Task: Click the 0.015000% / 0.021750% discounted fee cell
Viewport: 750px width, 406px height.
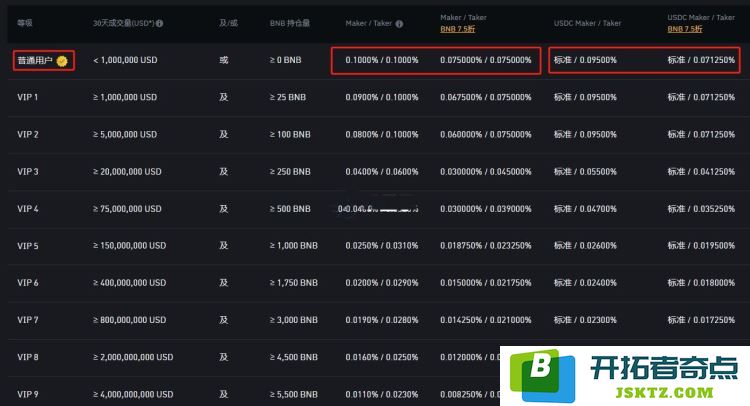Action: click(x=485, y=283)
